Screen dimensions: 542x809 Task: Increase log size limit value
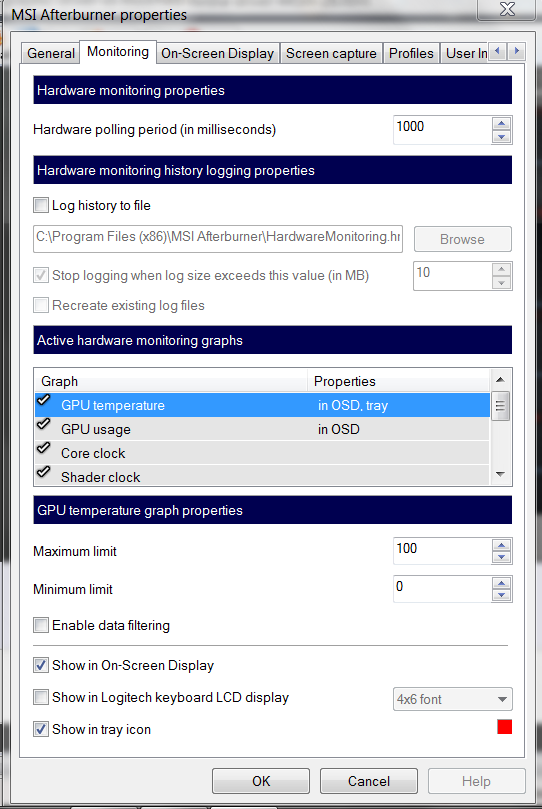coord(501,269)
